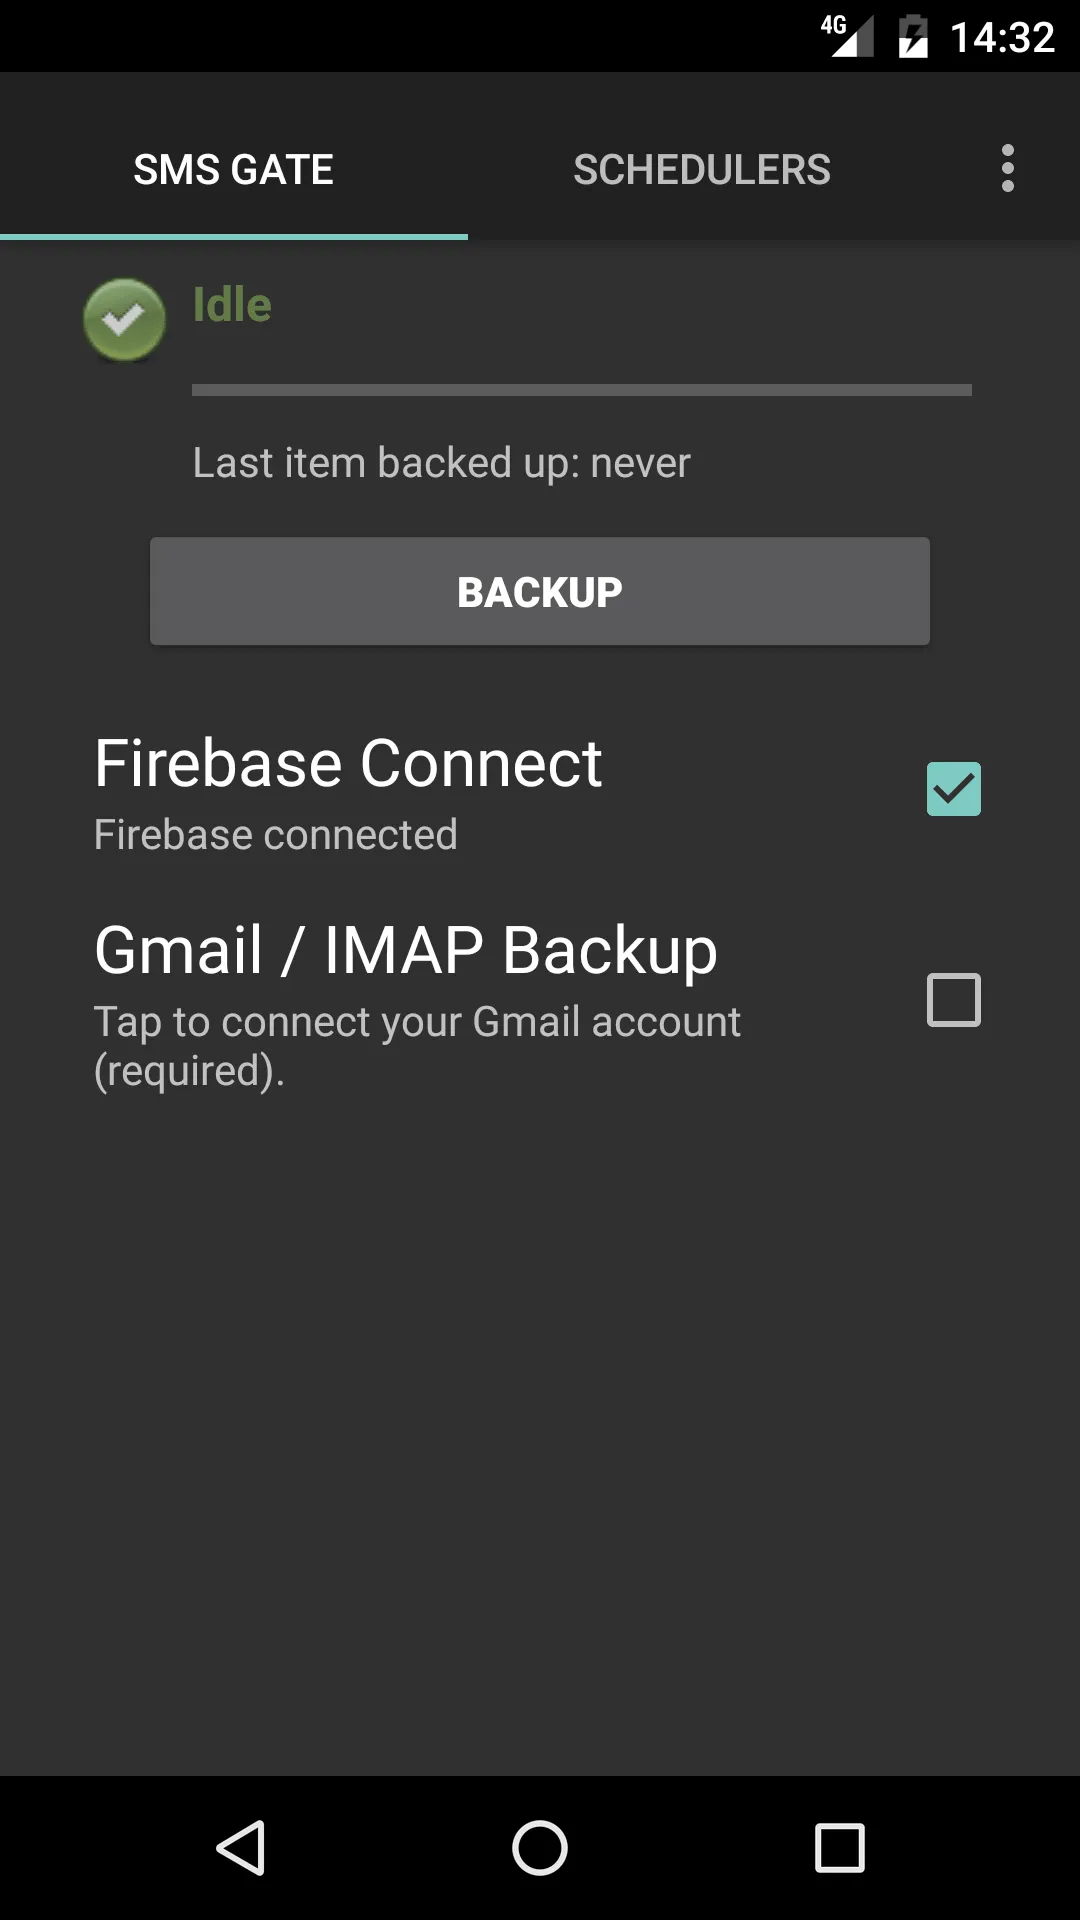The width and height of the screenshot is (1080, 1920).
Task: Tap the green Idle status icon
Action: tap(124, 320)
